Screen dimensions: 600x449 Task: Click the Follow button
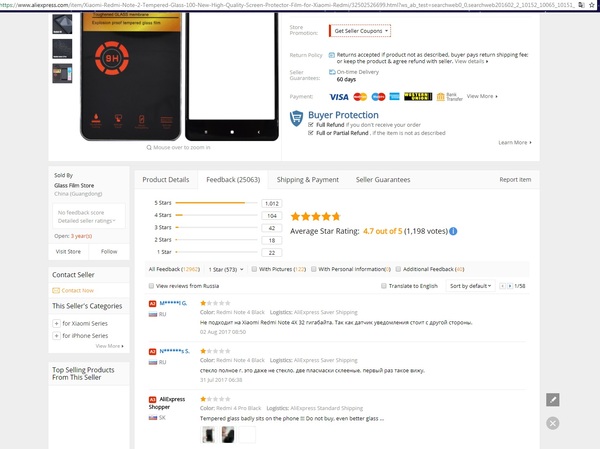tap(109, 251)
